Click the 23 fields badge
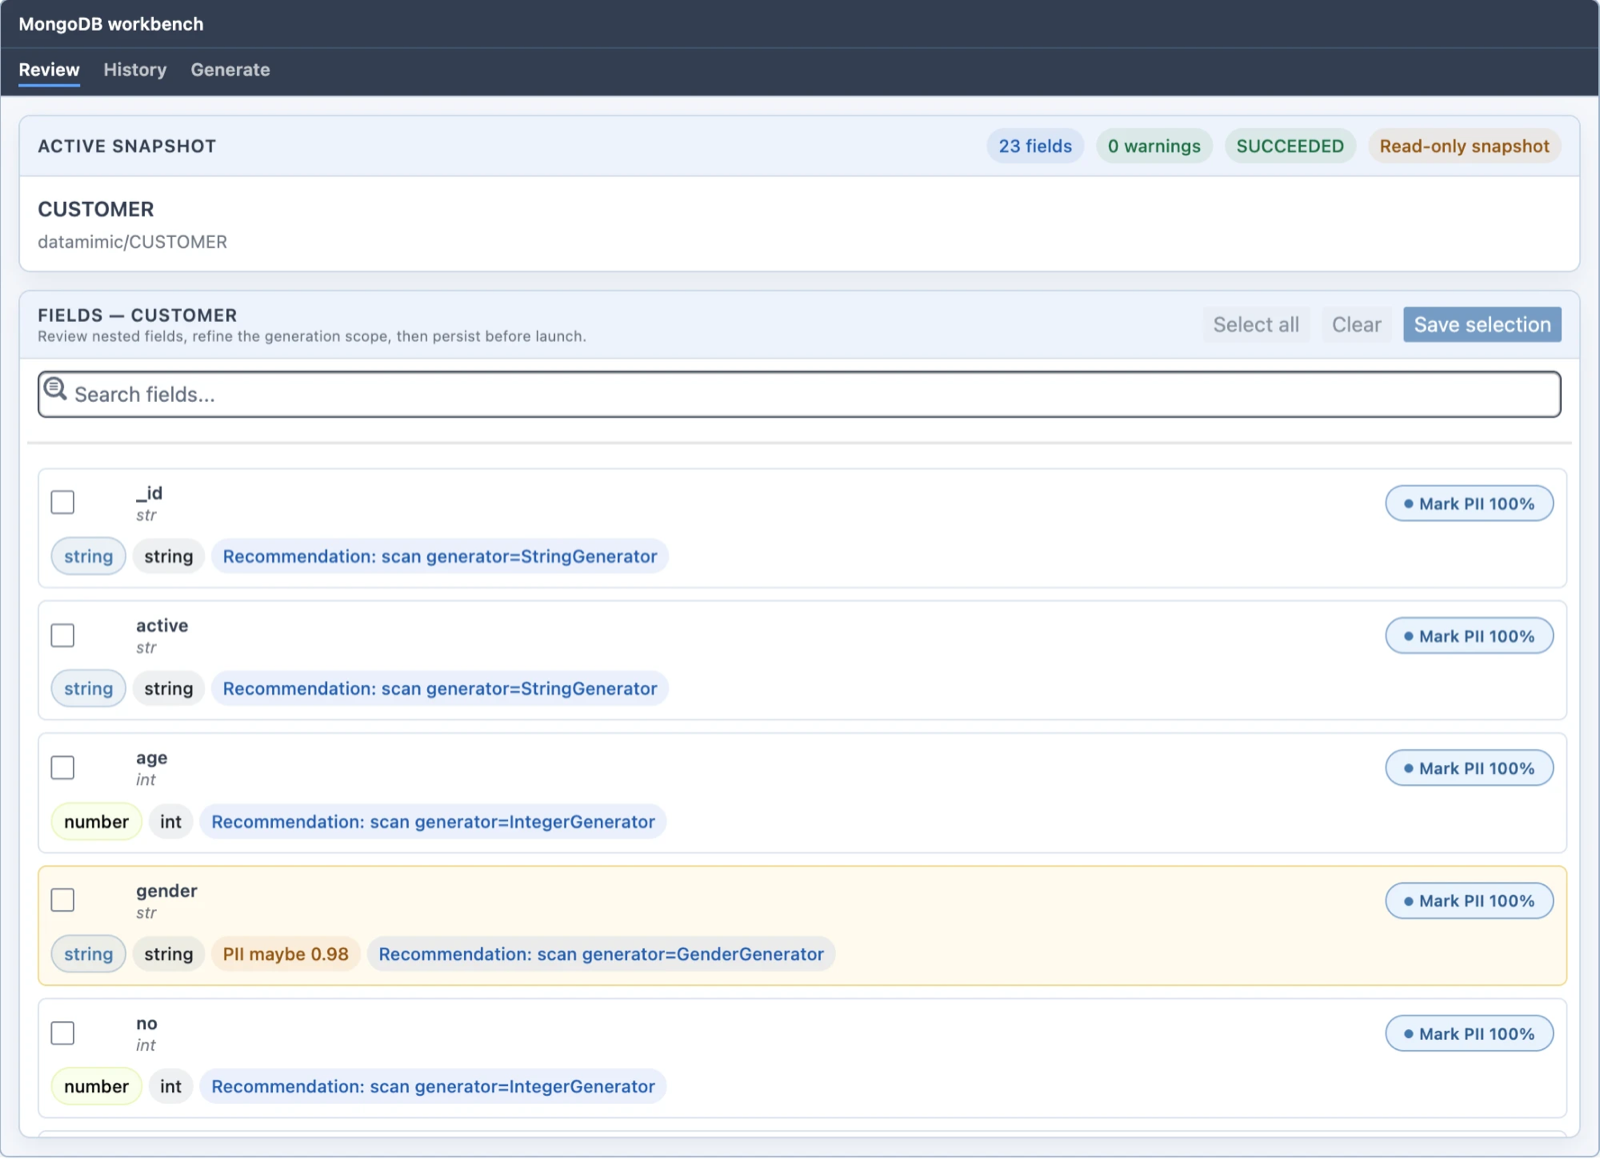Viewport: 1600px width, 1159px height. (1035, 146)
